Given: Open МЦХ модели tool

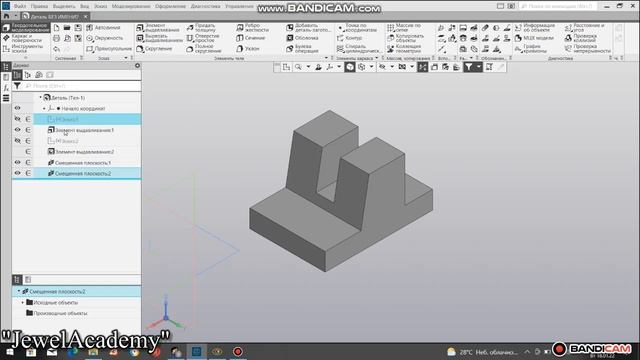Looking at the screenshot, I should [534, 38].
